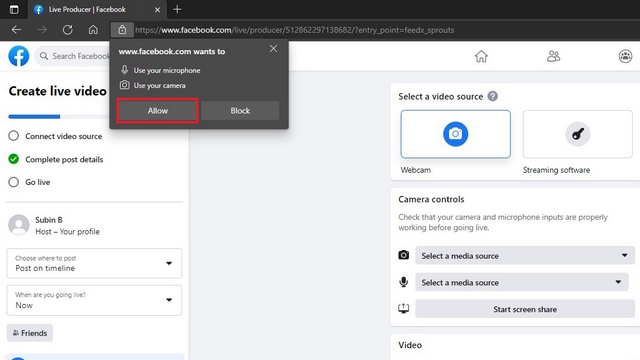Click the camera icon in Camera controls

click(x=404, y=255)
